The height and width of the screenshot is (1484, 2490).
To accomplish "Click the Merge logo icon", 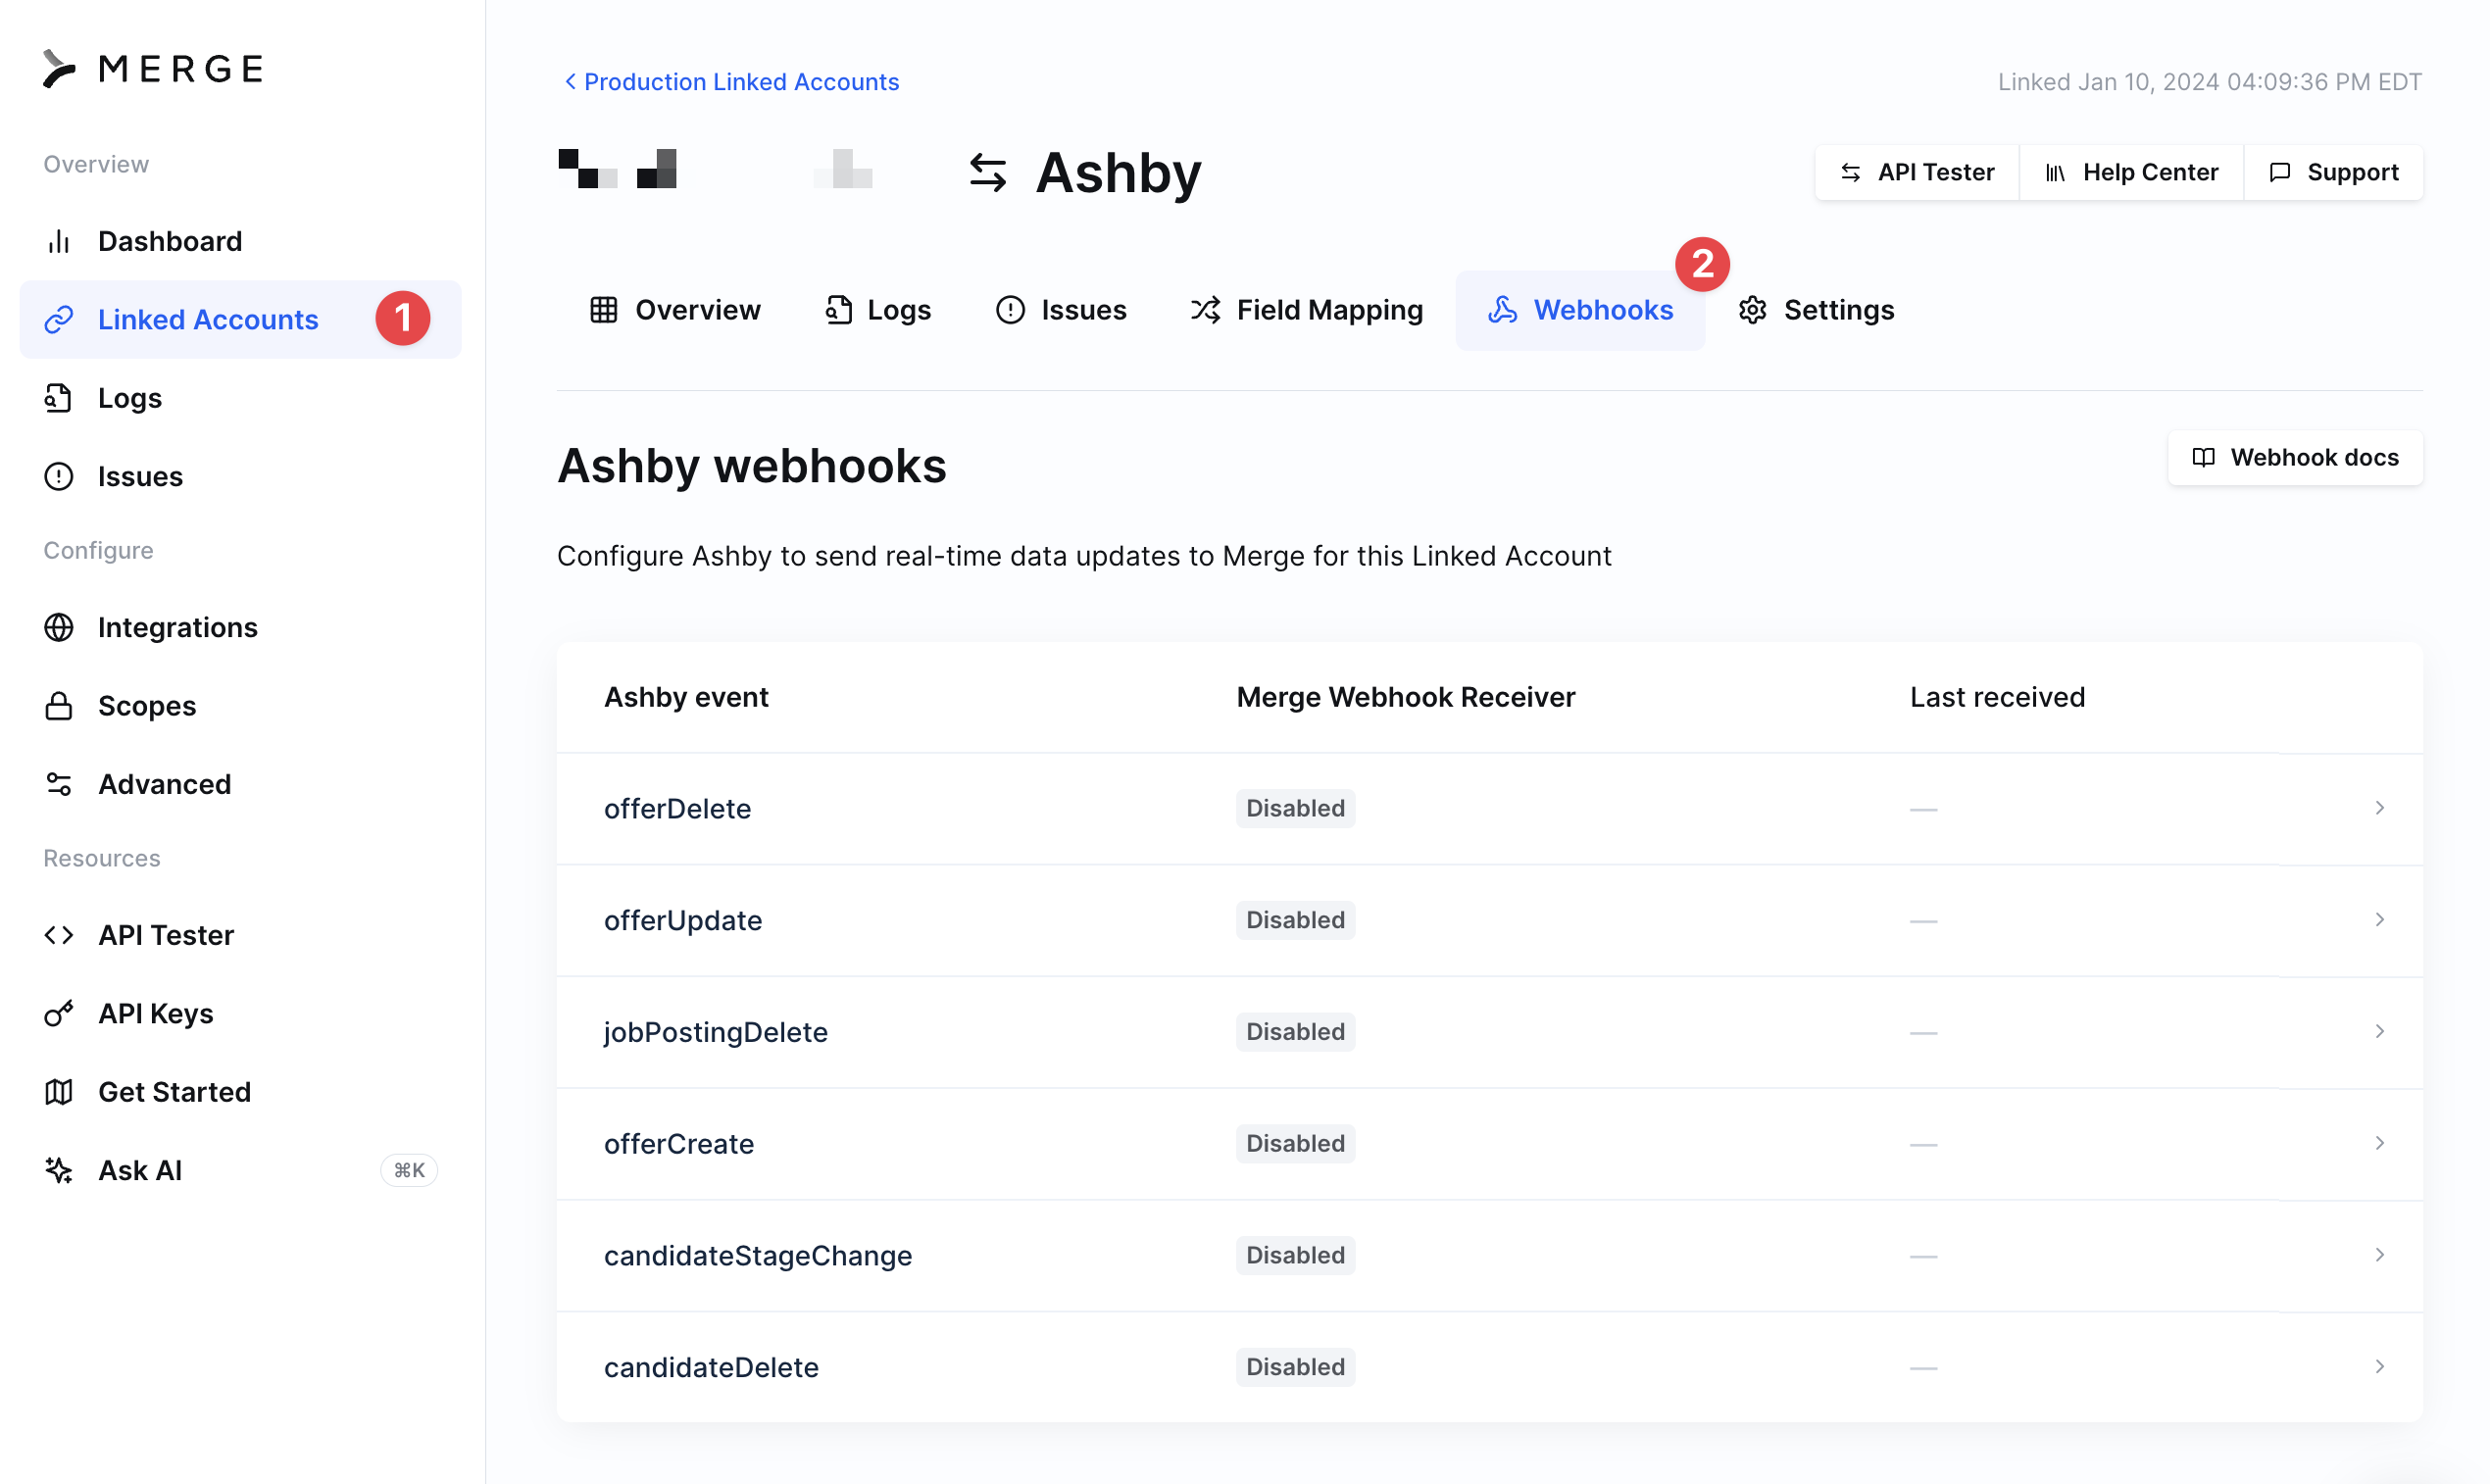I will tap(59, 68).
